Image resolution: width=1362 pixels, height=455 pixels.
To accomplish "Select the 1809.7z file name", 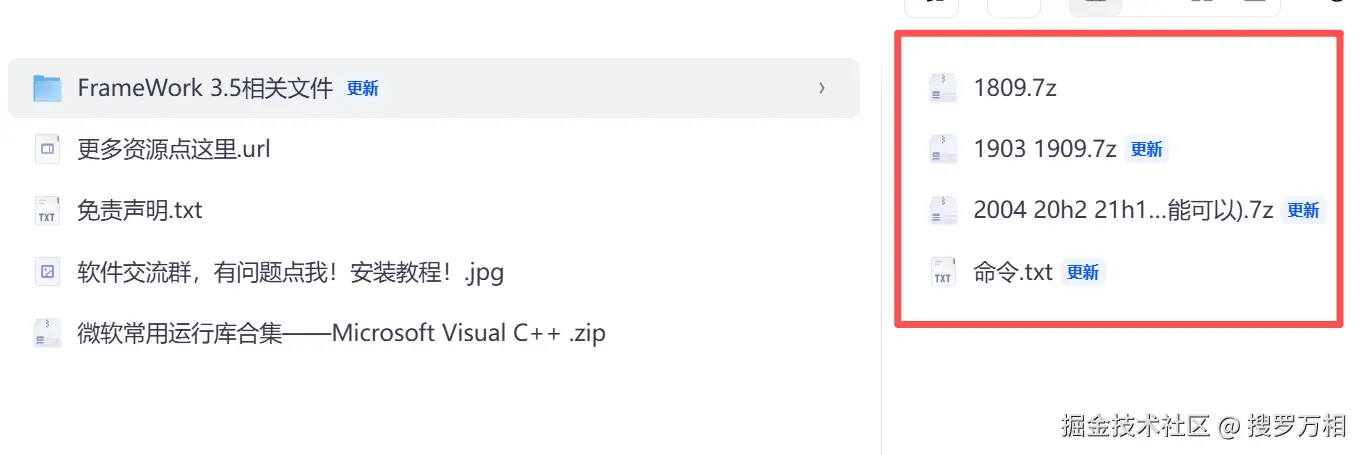I will coord(1015,88).
